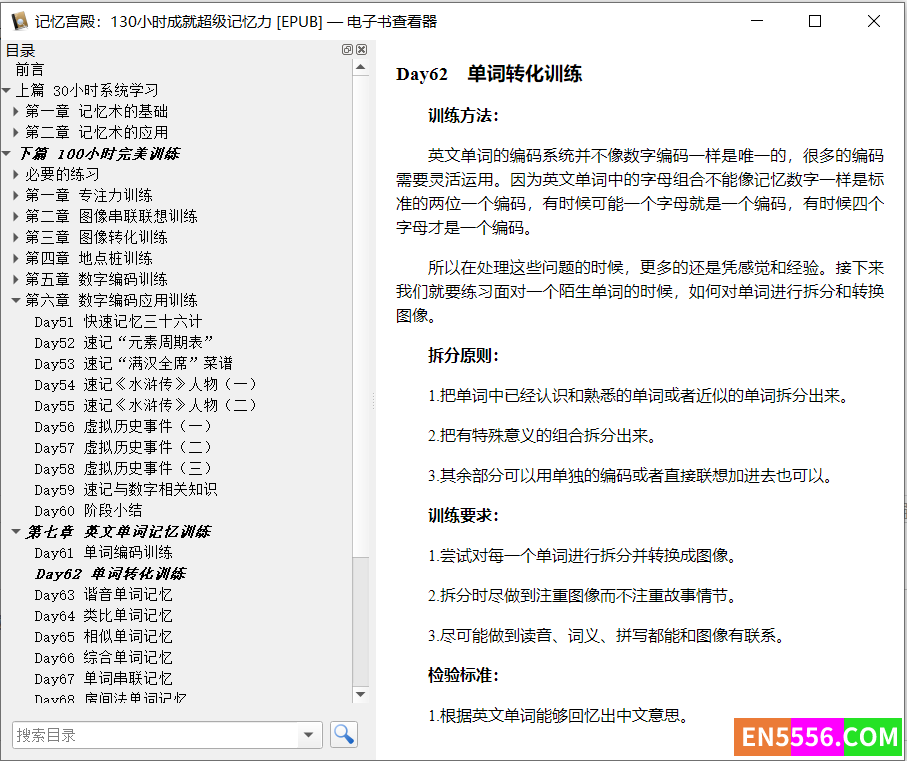Expand 第四章 地点桩训练
907x761 pixels.
[16, 258]
